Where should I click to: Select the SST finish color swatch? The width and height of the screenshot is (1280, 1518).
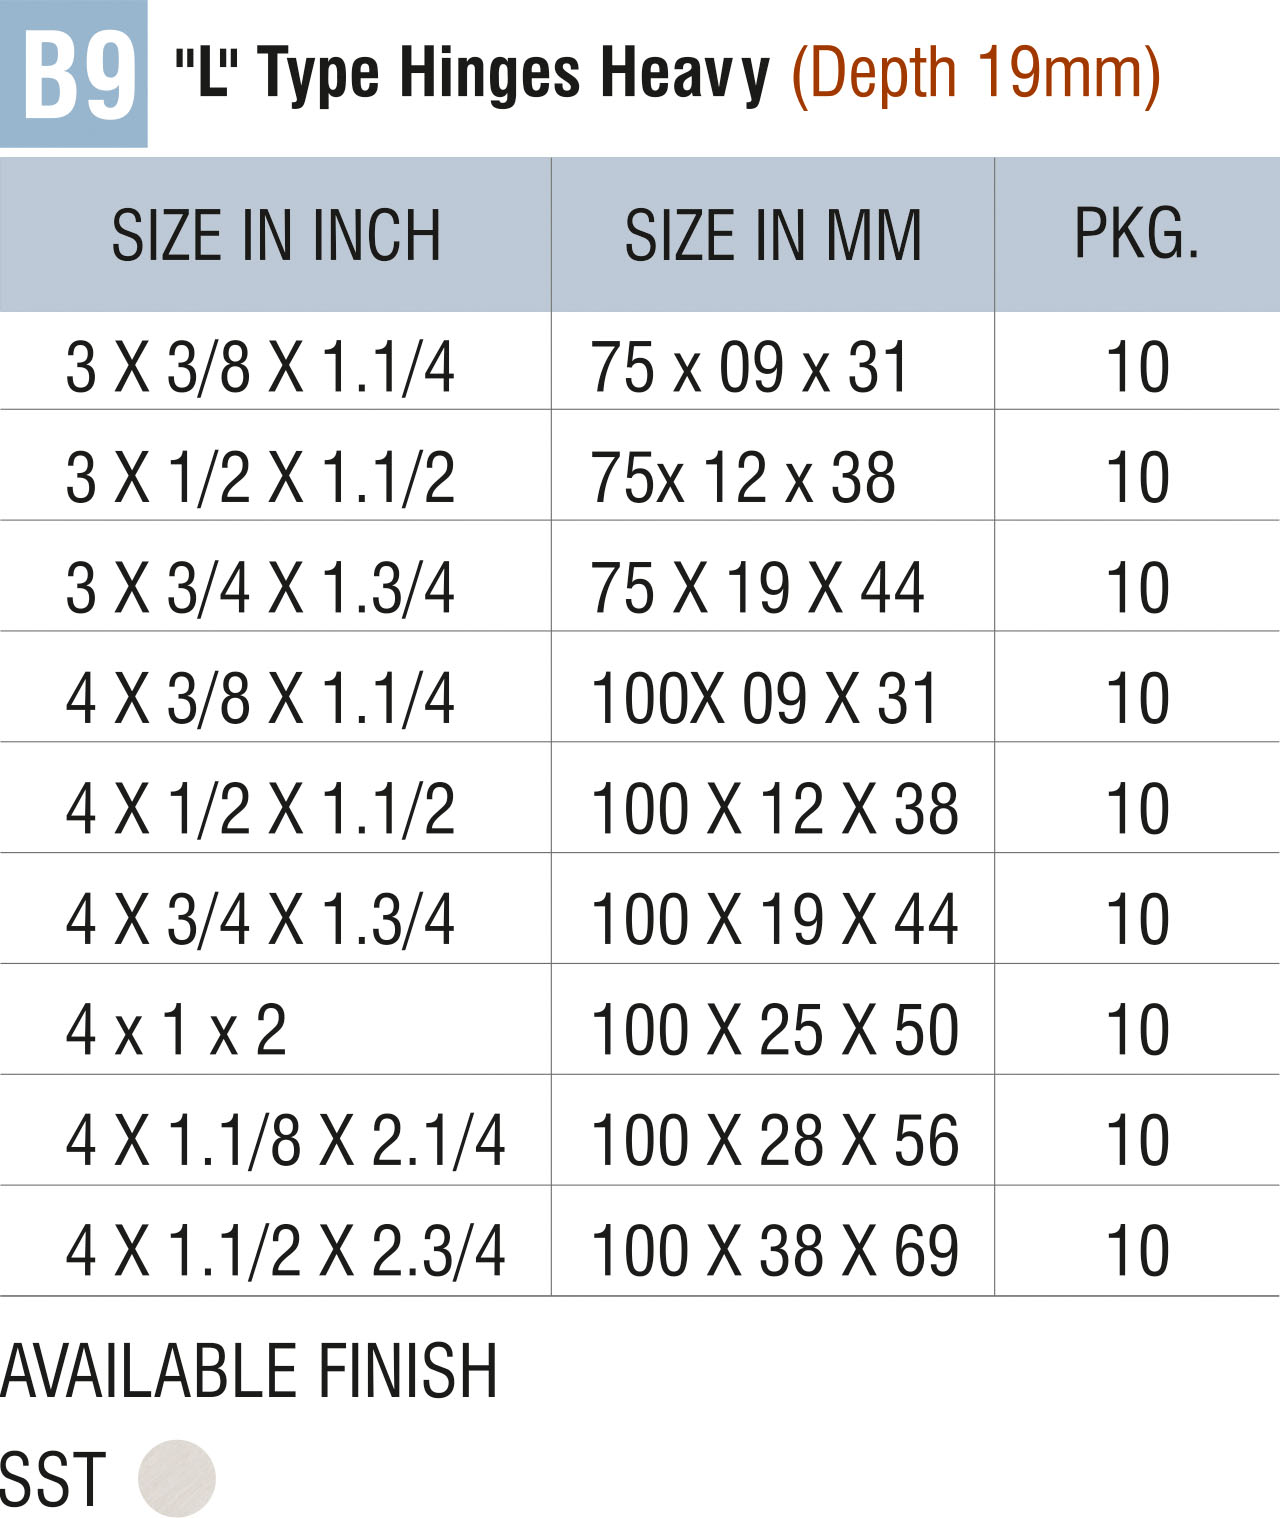pos(177,1478)
